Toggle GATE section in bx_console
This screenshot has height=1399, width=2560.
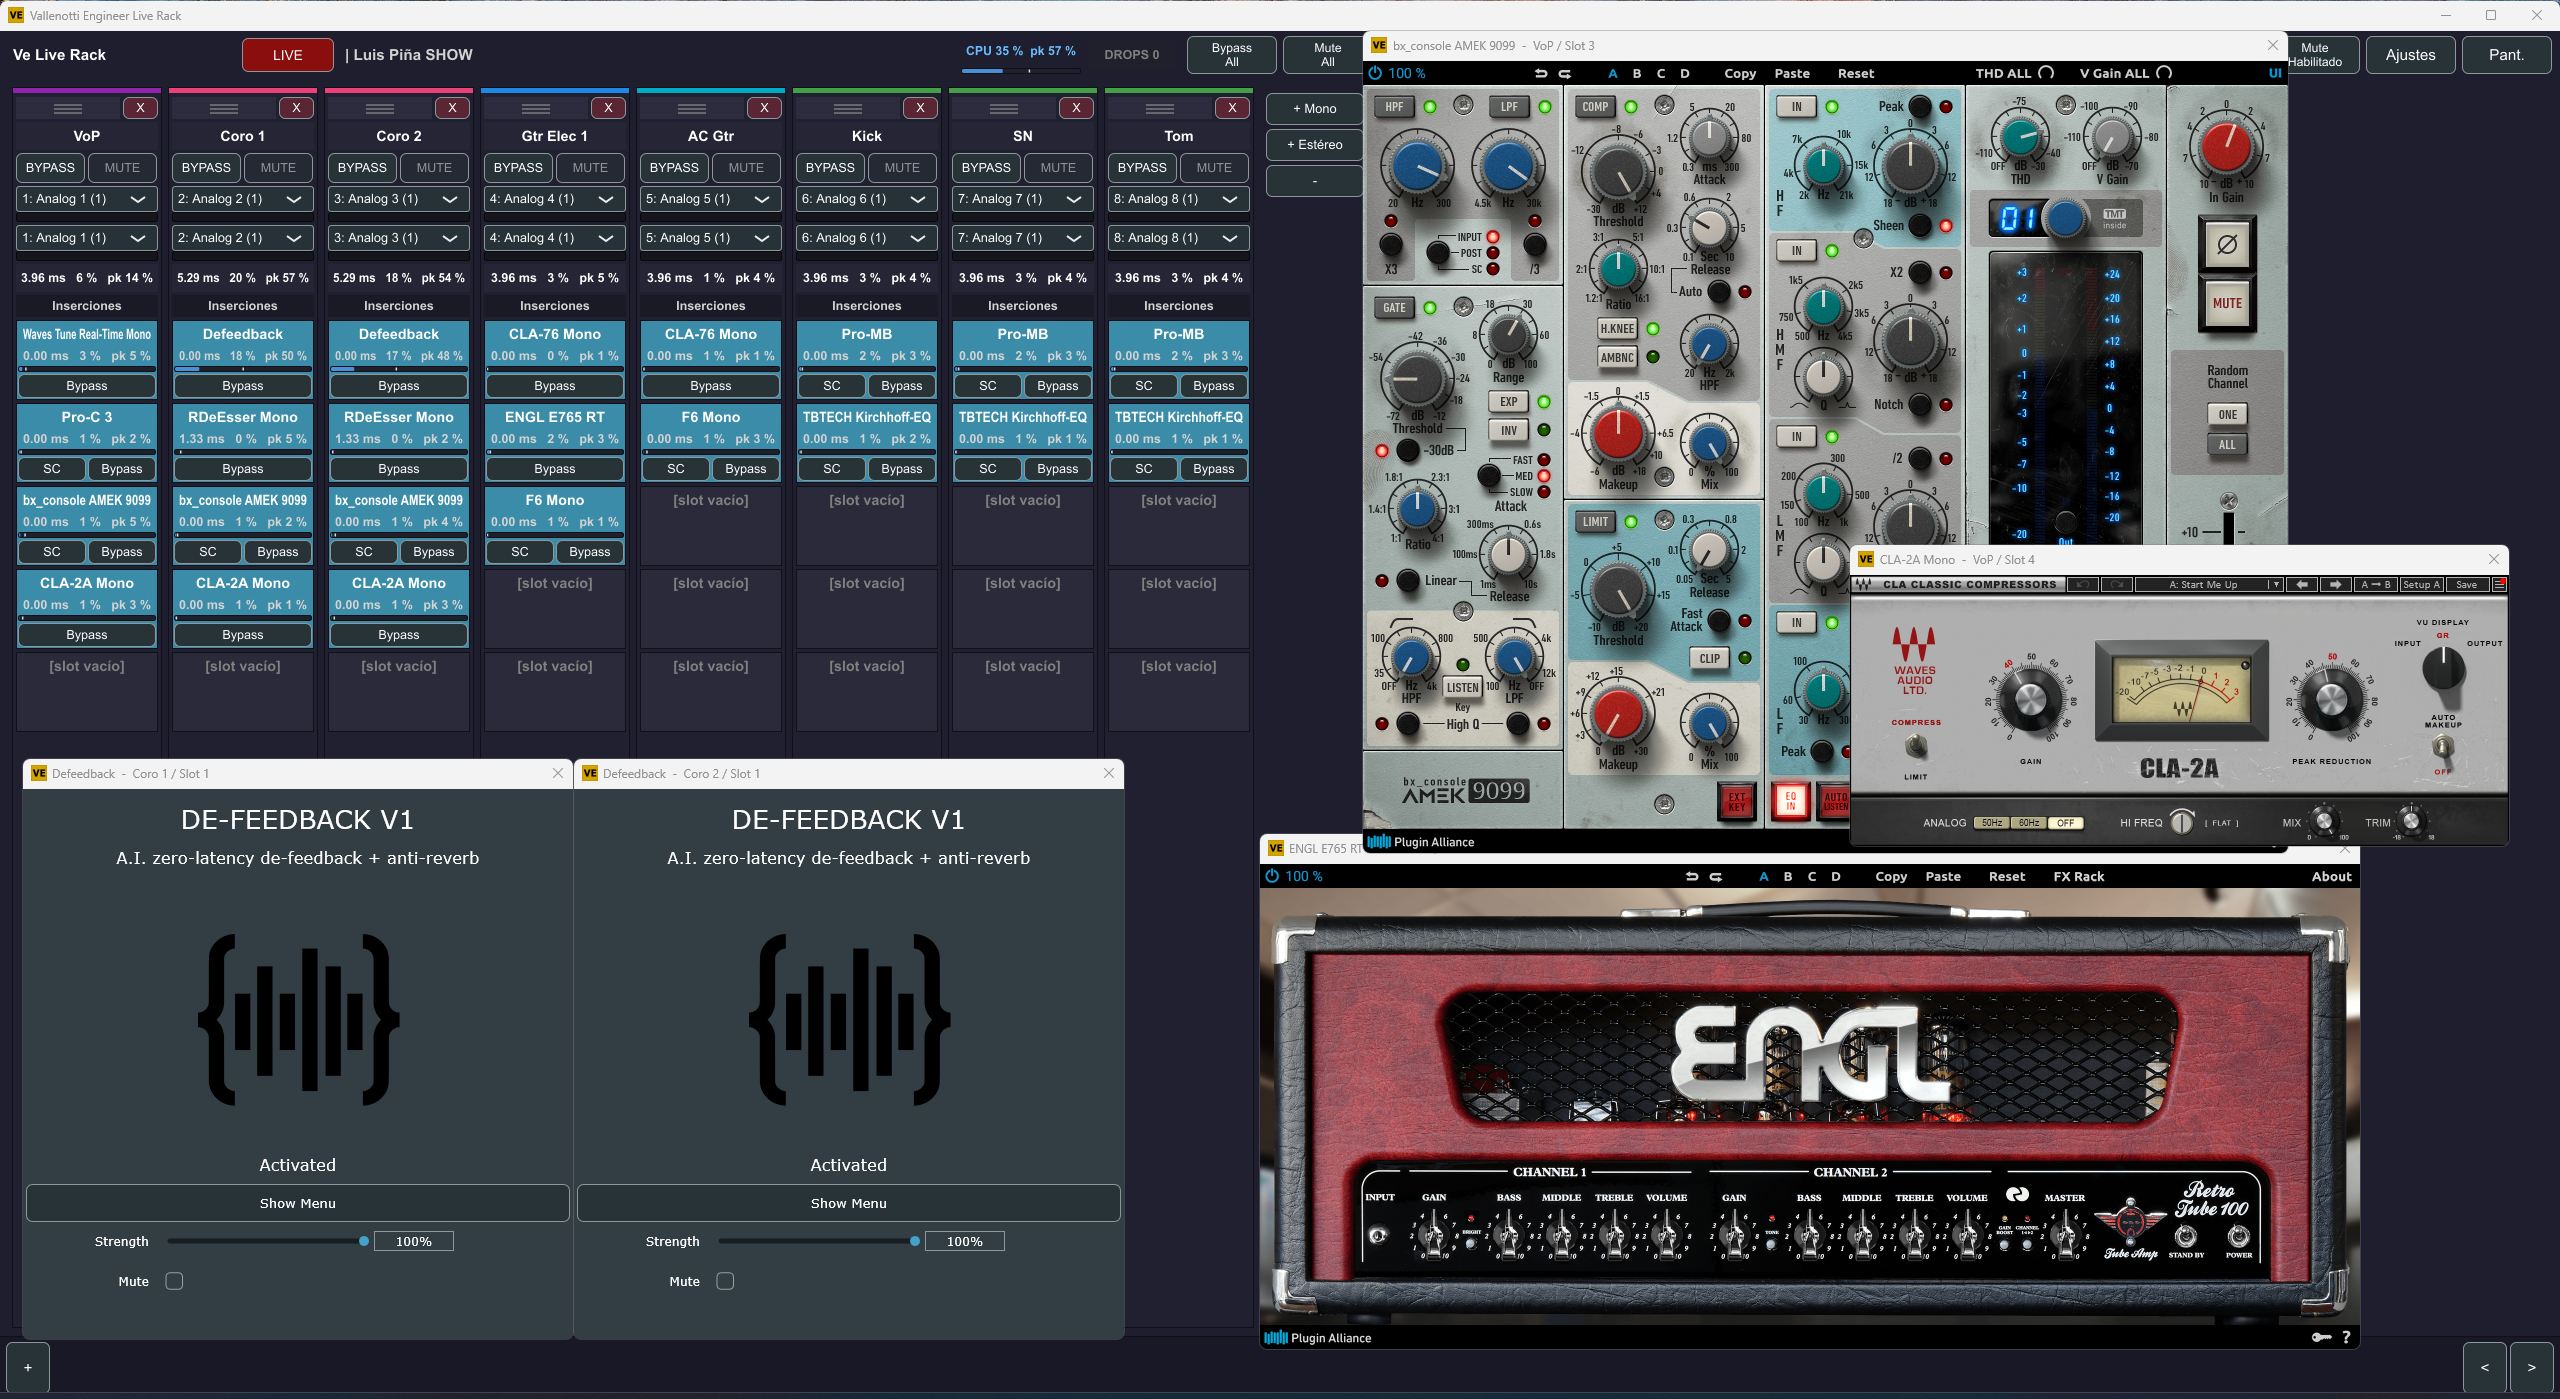pyautogui.click(x=1394, y=308)
